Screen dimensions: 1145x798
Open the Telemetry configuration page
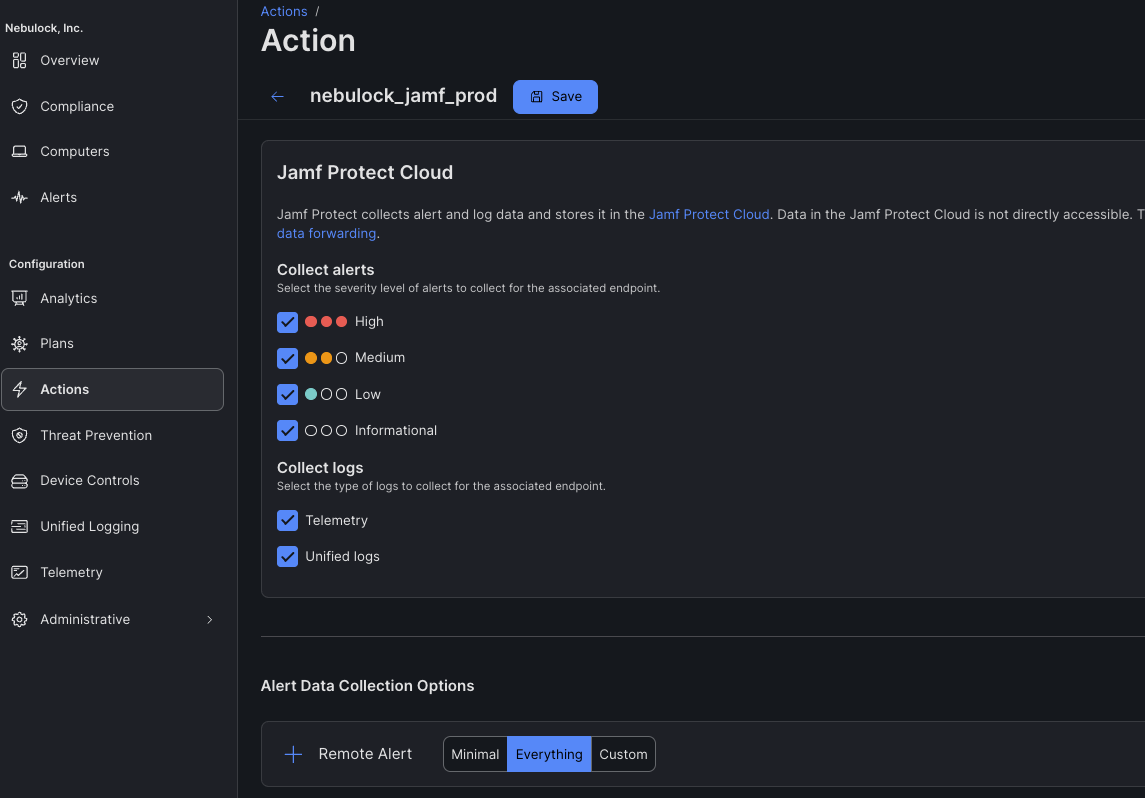pos(71,573)
